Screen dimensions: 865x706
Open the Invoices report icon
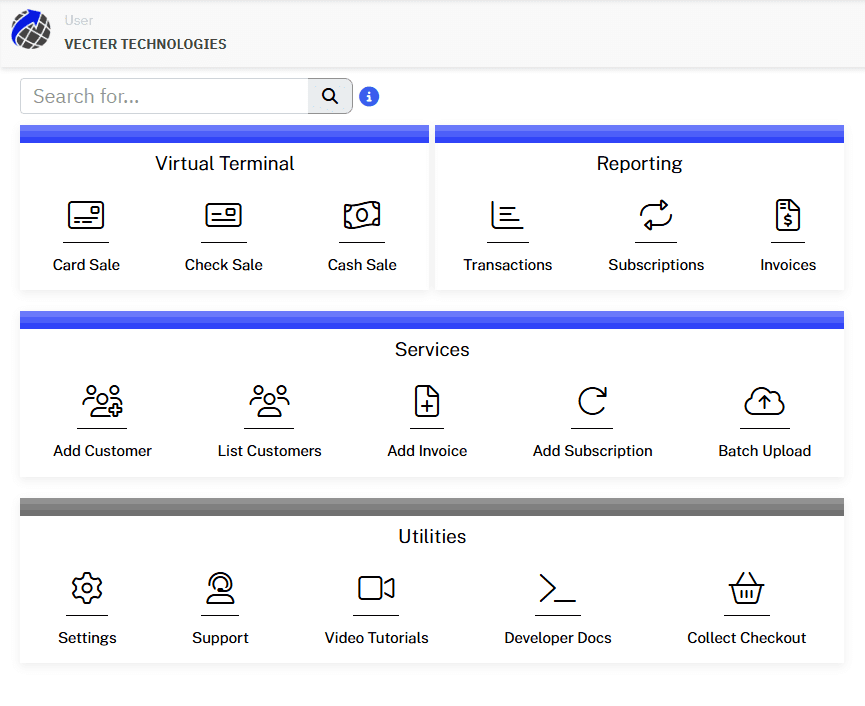coord(788,216)
